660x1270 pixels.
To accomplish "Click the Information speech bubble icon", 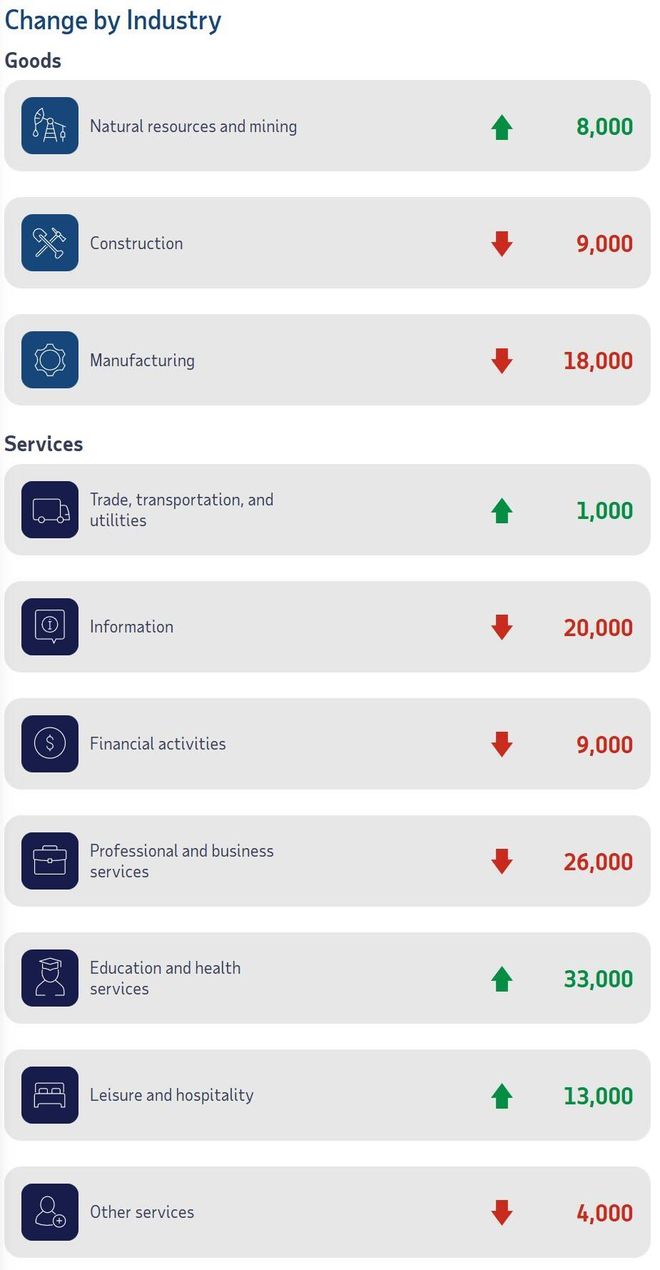I will [x=50, y=627].
